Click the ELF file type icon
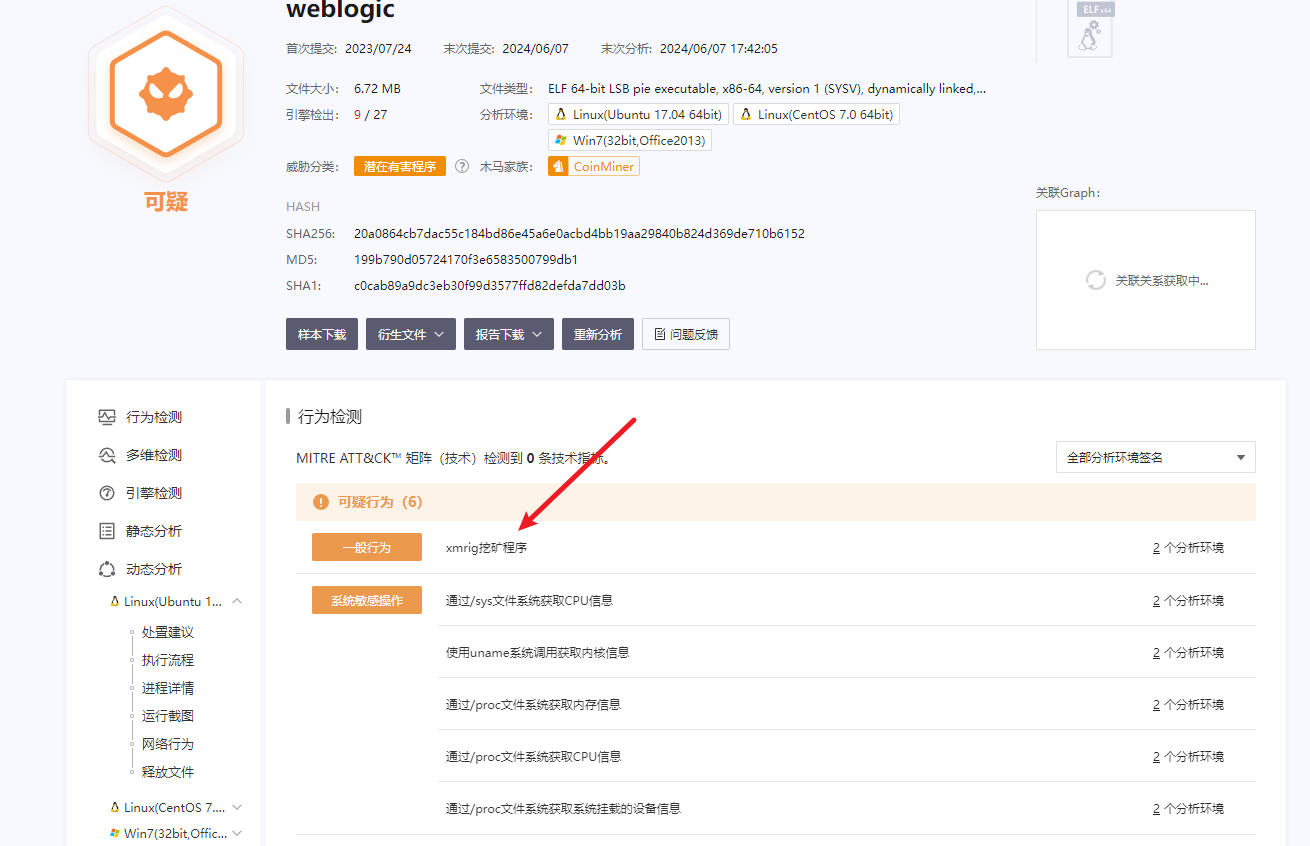This screenshot has height=846, width=1310. [x=1090, y=30]
